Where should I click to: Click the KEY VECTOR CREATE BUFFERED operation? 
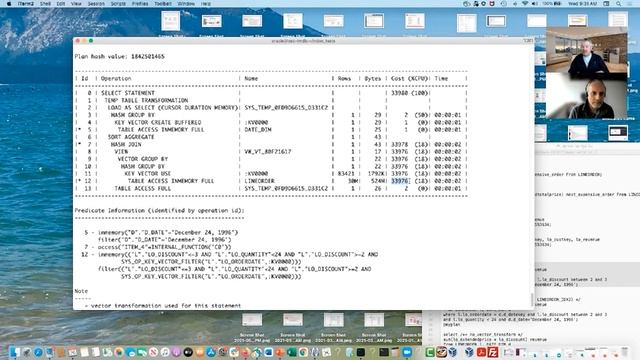tap(158, 122)
